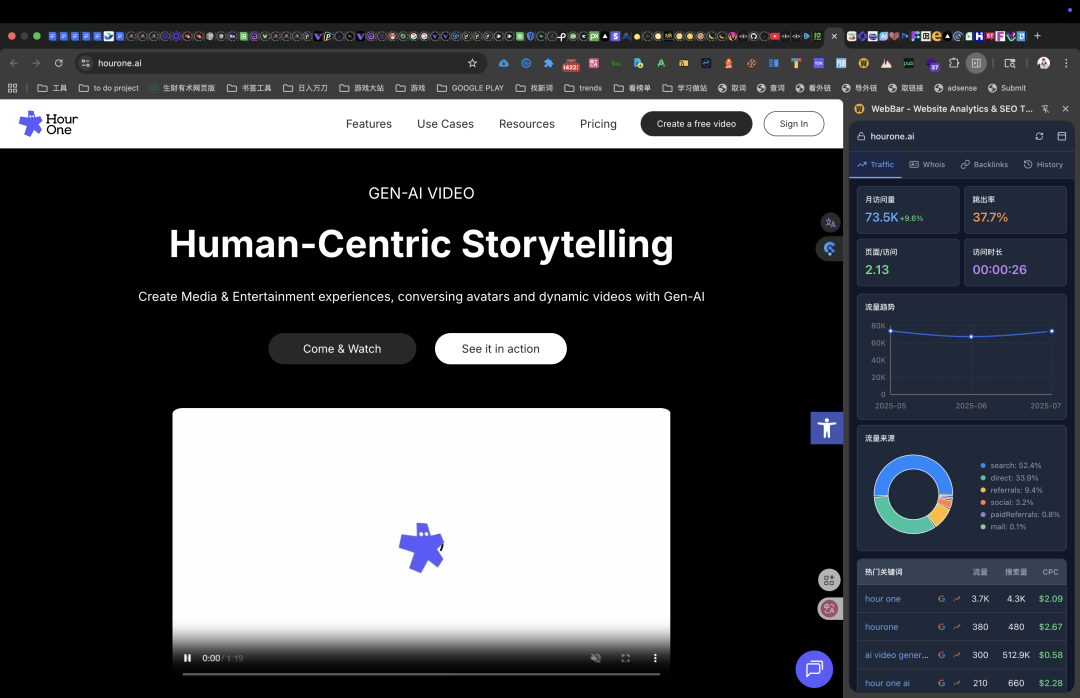
Task: Click the 'hour one ai' keyword row
Action: point(963,683)
